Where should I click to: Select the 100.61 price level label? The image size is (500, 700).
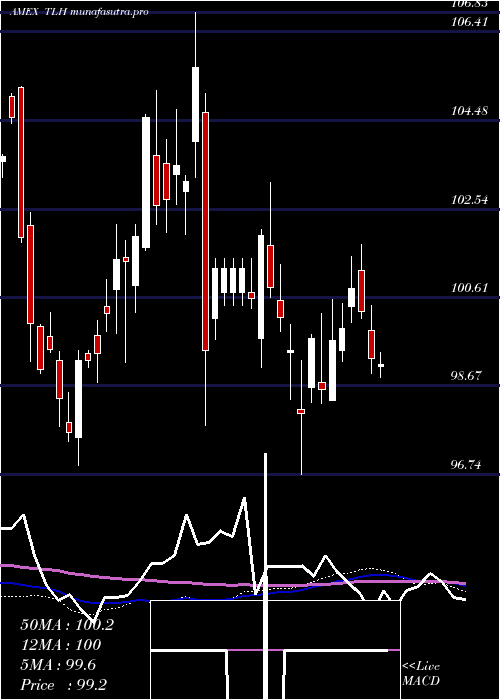(x=469, y=288)
